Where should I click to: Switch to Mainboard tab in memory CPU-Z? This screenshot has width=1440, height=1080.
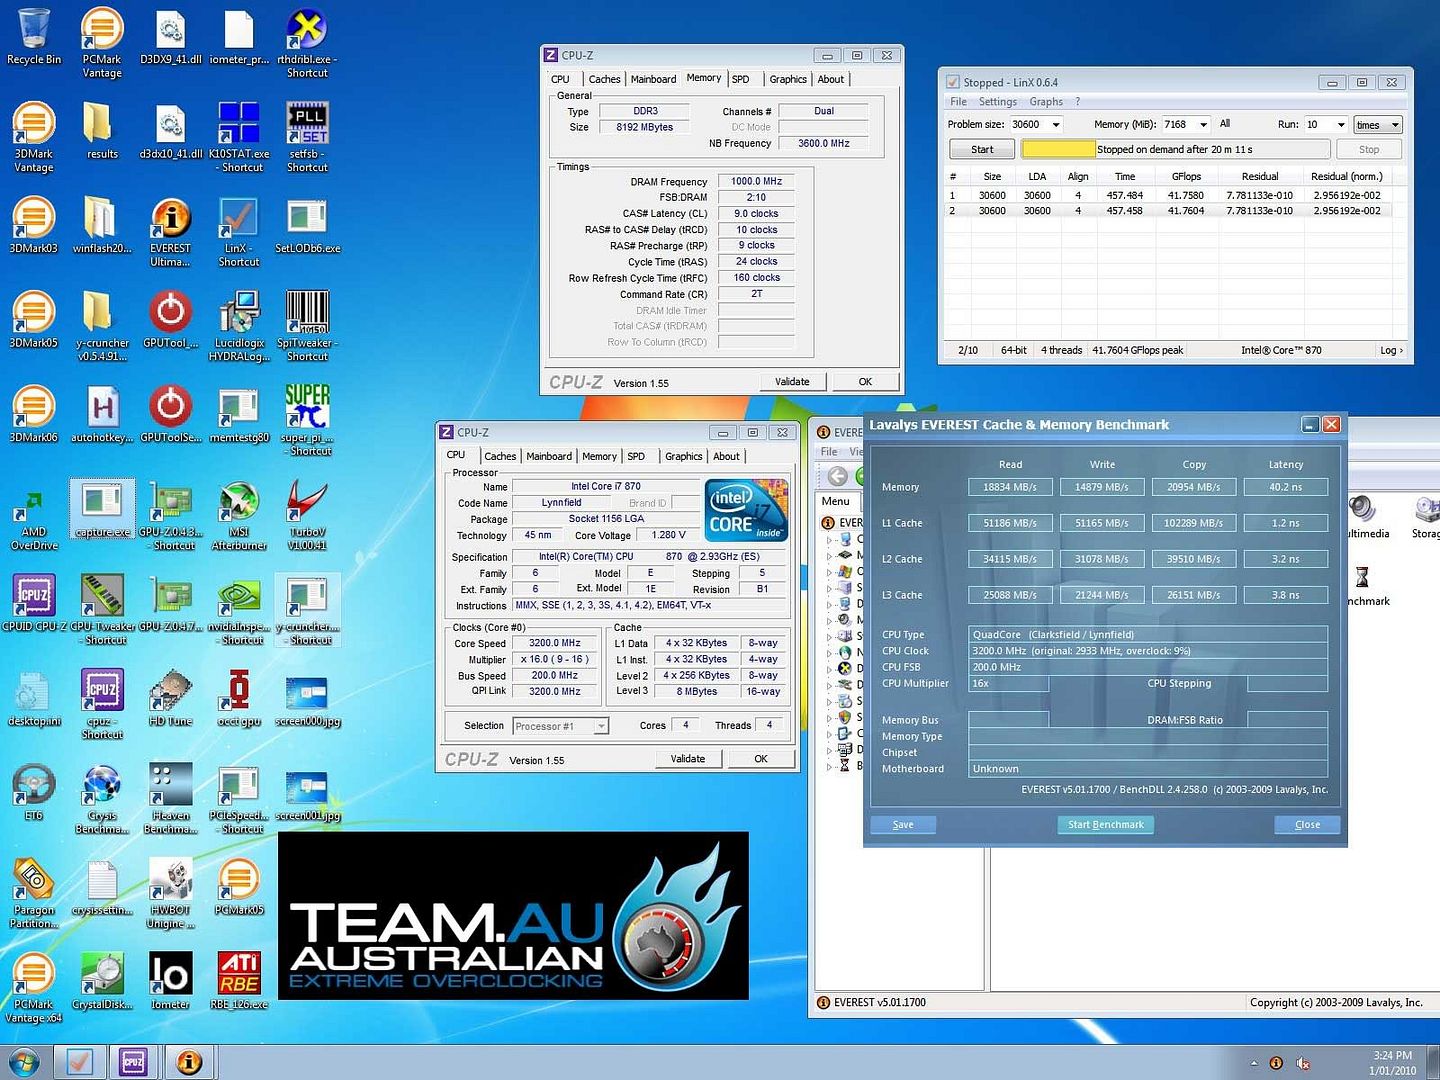[653, 79]
